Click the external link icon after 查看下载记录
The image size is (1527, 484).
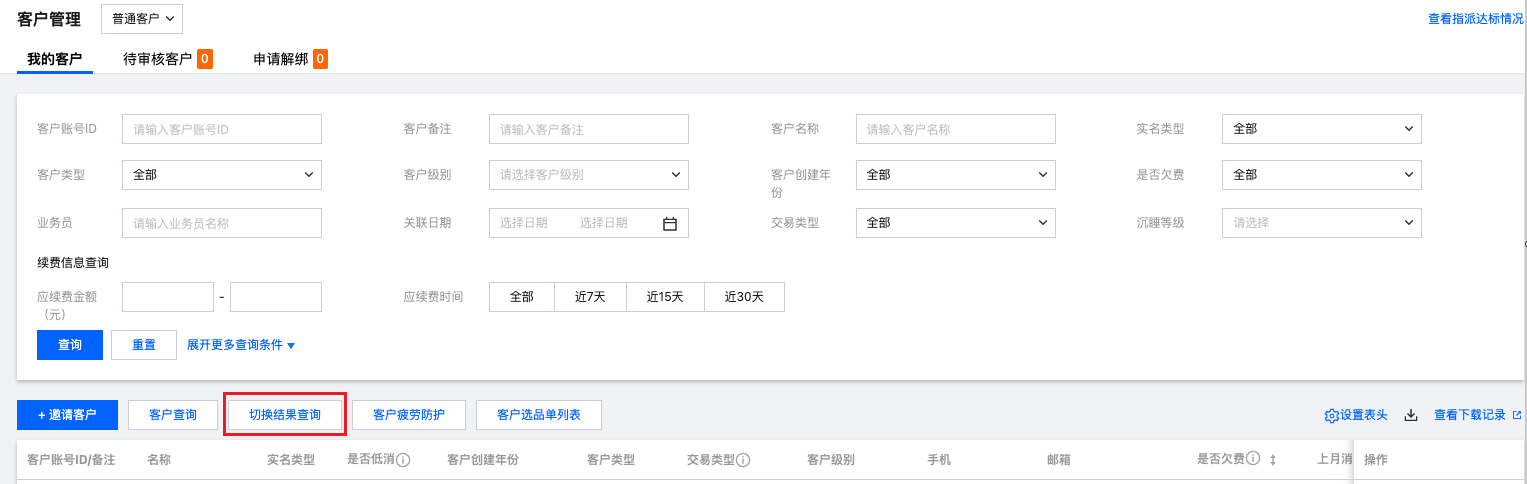click(1517, 415)
